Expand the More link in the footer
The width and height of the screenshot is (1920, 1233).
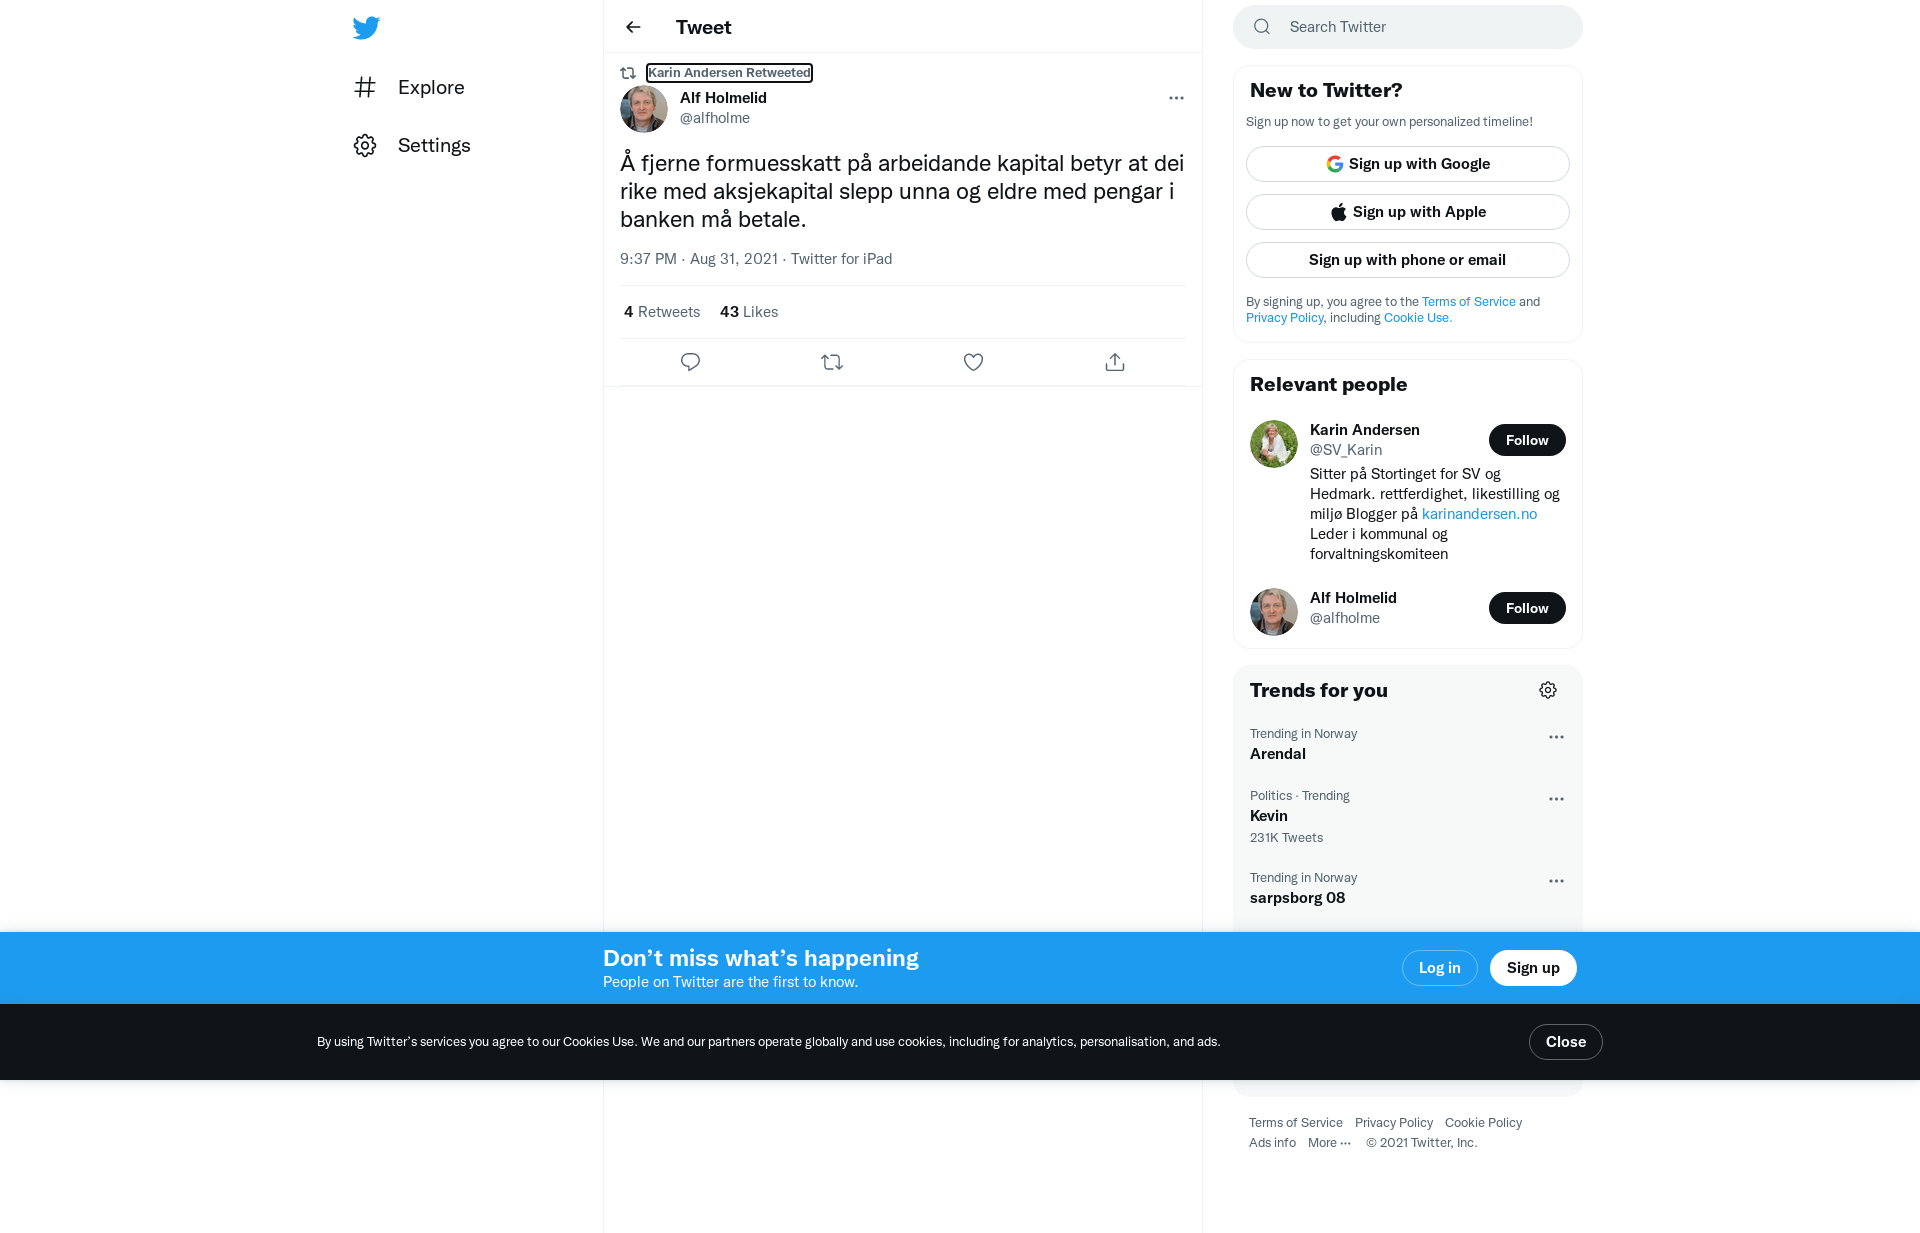click(1329, 1143)
